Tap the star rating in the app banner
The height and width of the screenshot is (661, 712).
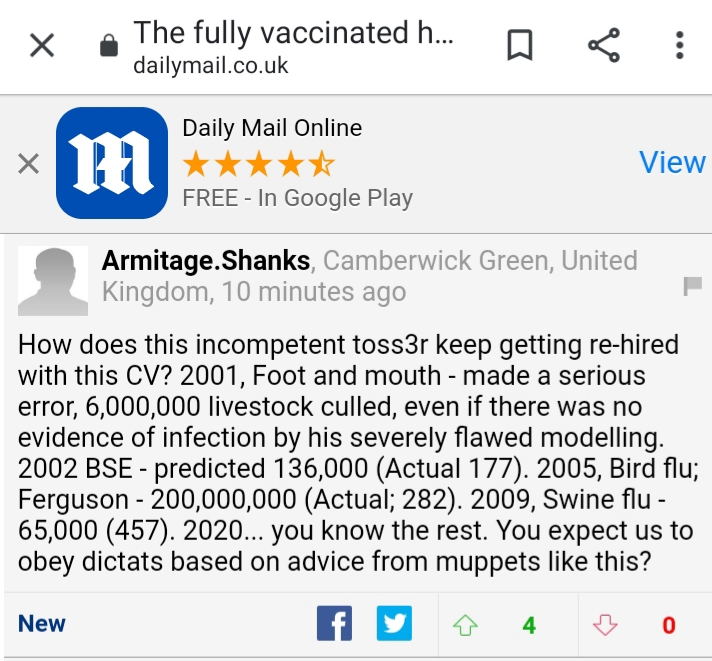point(258,163)
